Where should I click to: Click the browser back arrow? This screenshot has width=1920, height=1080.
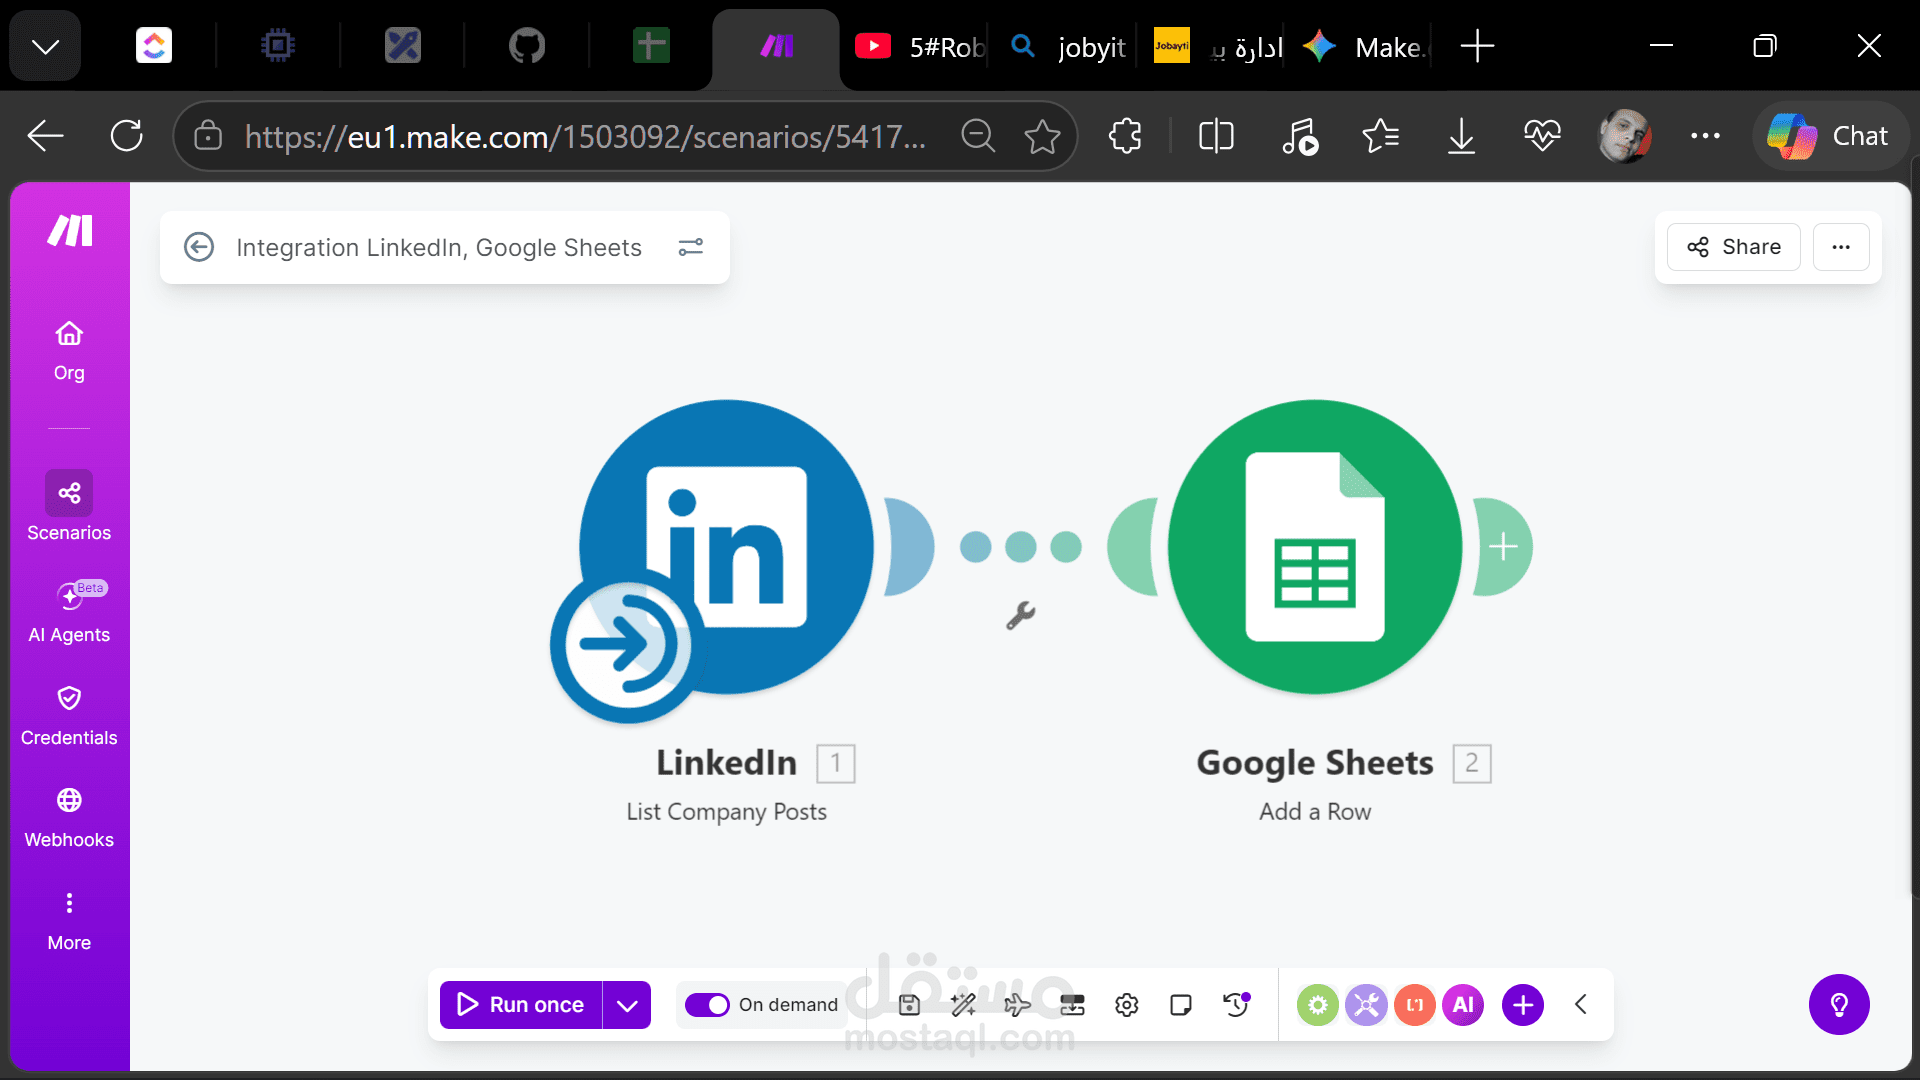pos(45,135)
